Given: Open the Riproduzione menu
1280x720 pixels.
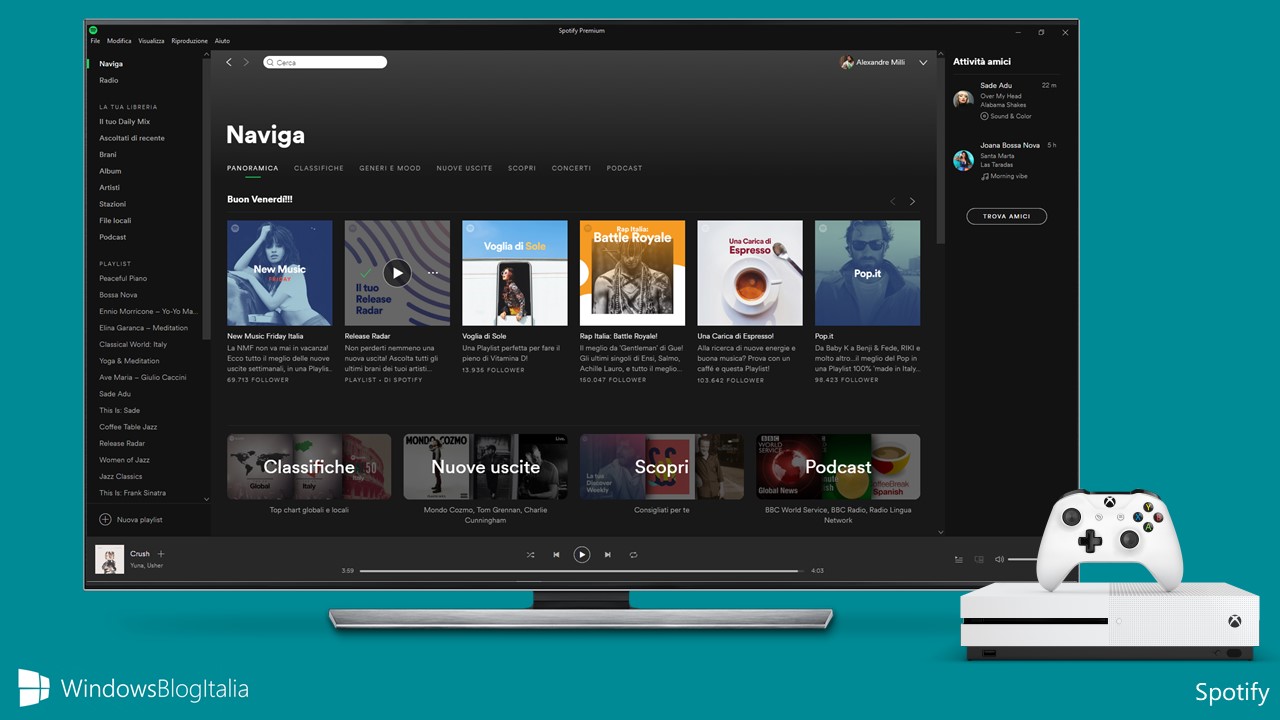Looking at the screenshot, I should pyautogui.click(x=188, y=40).
